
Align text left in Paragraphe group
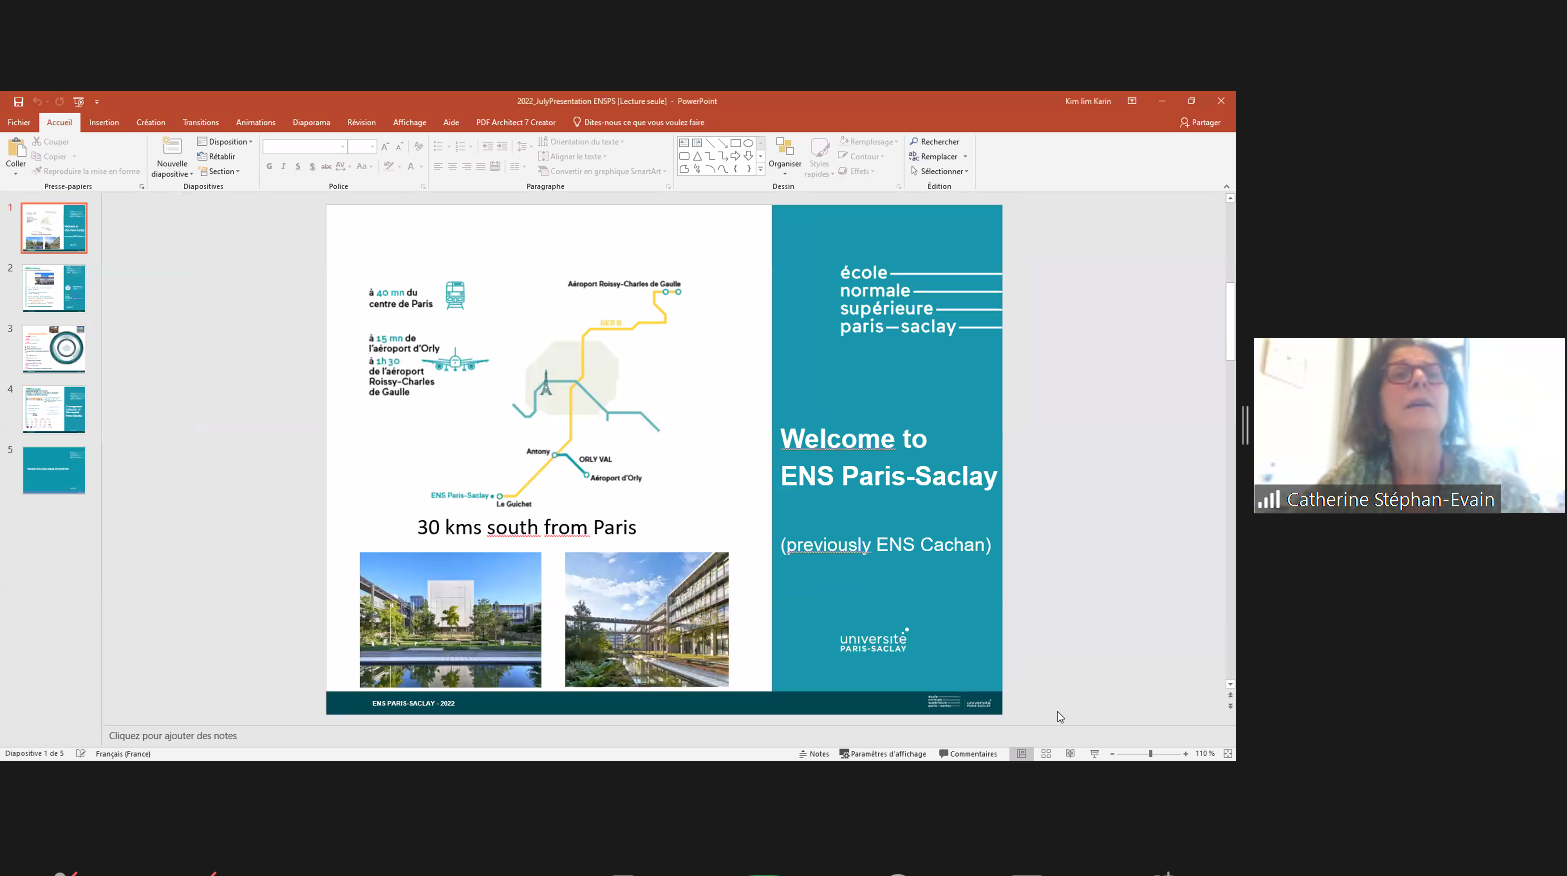(x=438, y=167)
